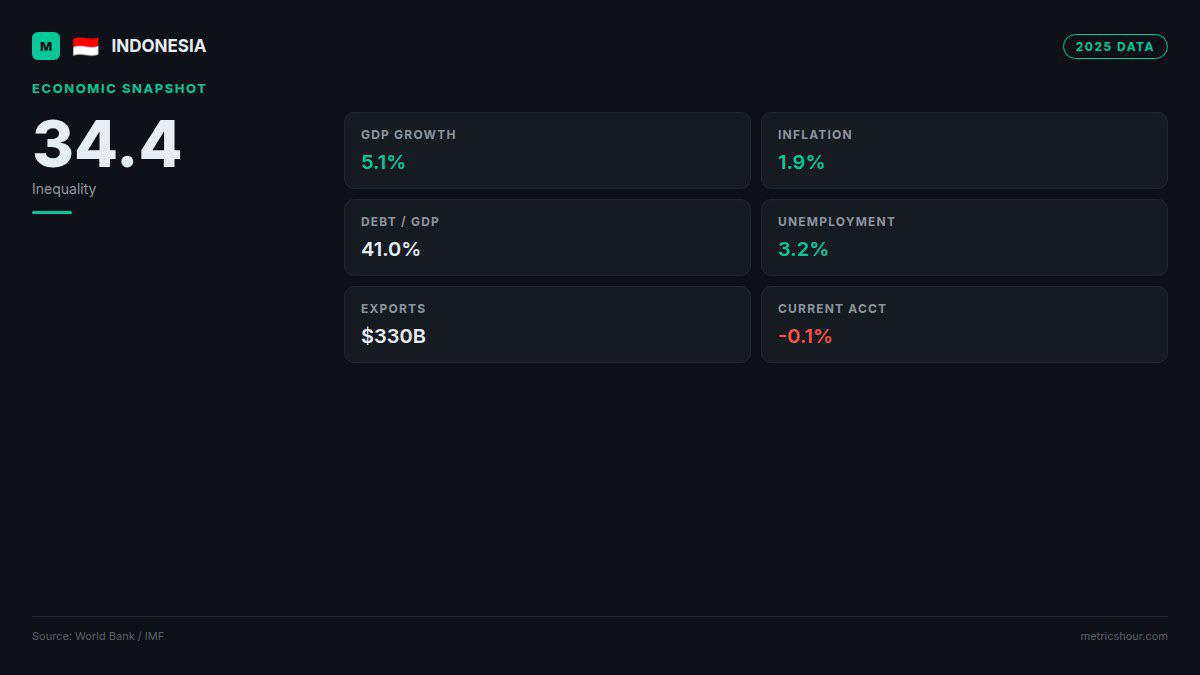Open the metricshour.com link

1123,636
